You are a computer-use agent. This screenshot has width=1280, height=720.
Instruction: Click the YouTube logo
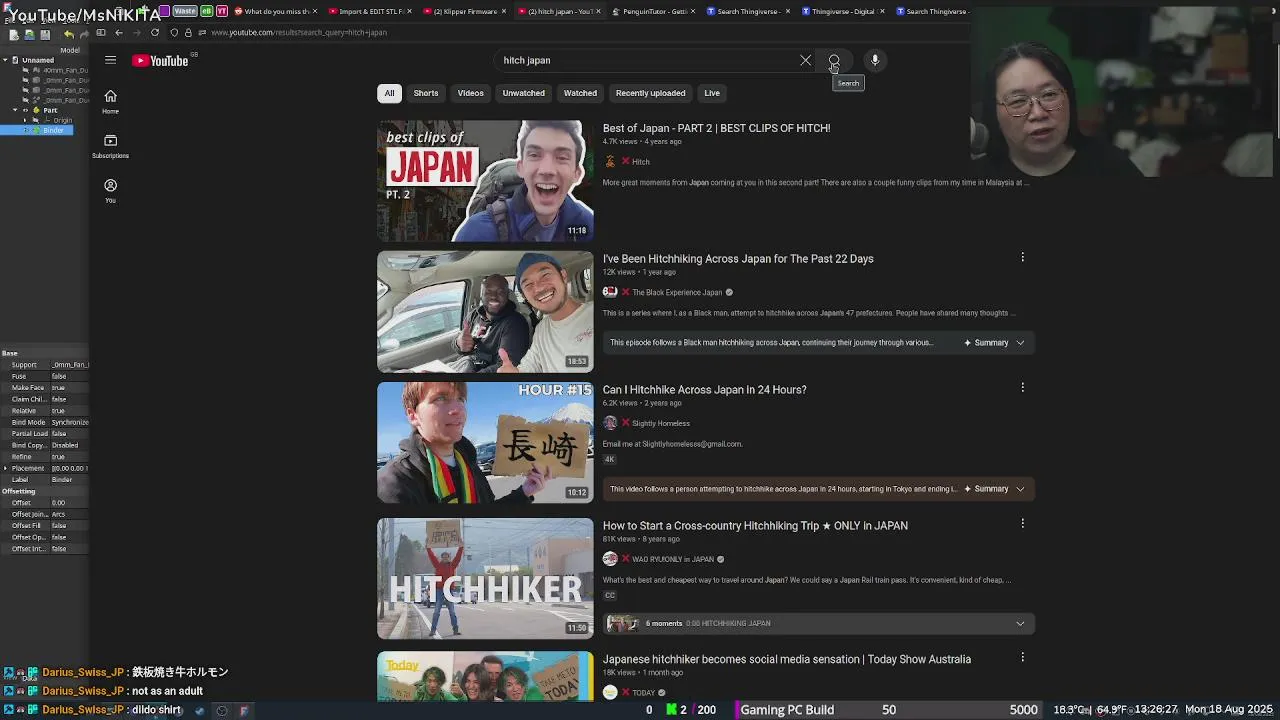(160, 61)
